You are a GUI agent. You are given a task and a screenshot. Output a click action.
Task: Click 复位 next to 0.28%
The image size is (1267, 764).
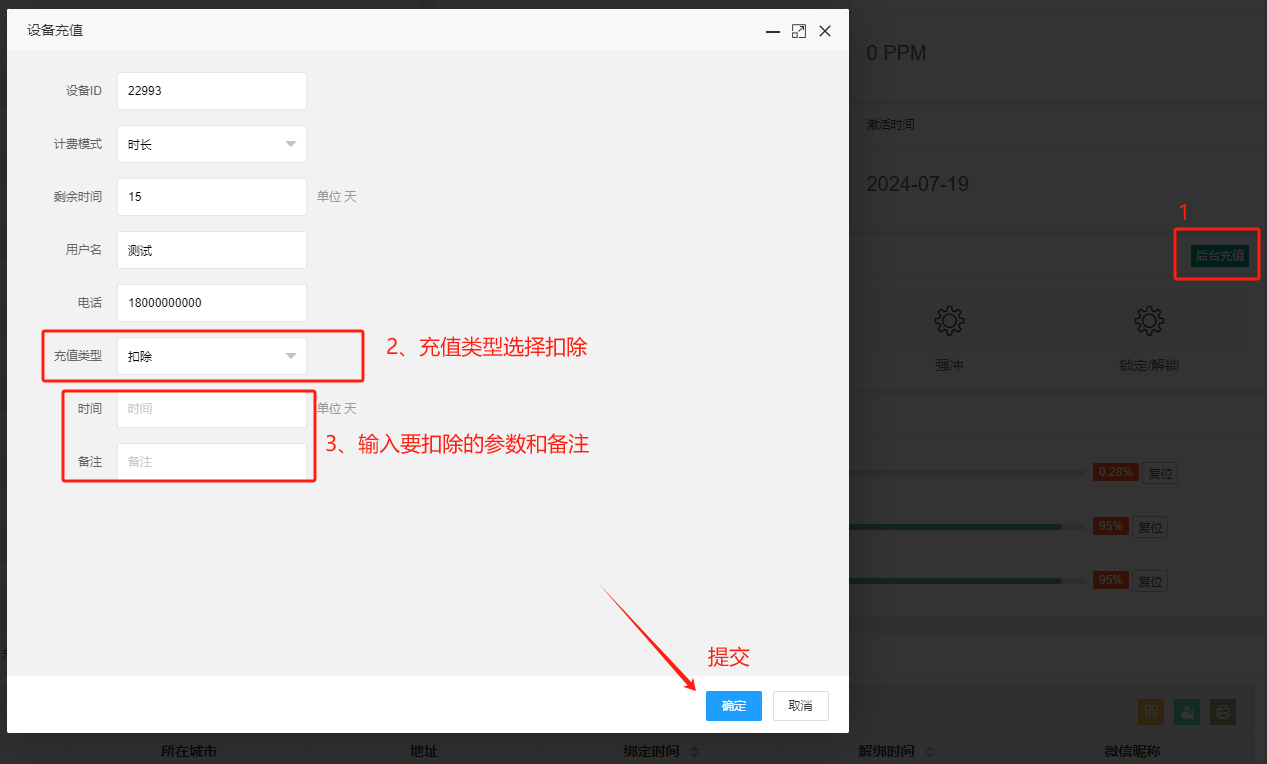tap(1160, 473)
